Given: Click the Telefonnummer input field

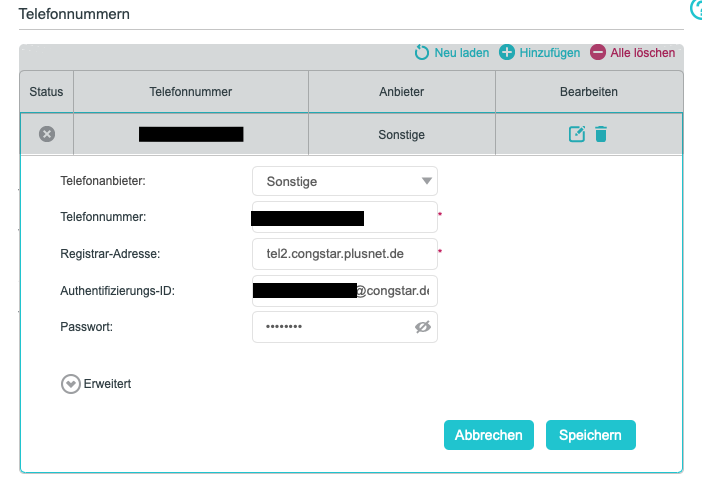Looking at the screenshot, I should [344, 217].
